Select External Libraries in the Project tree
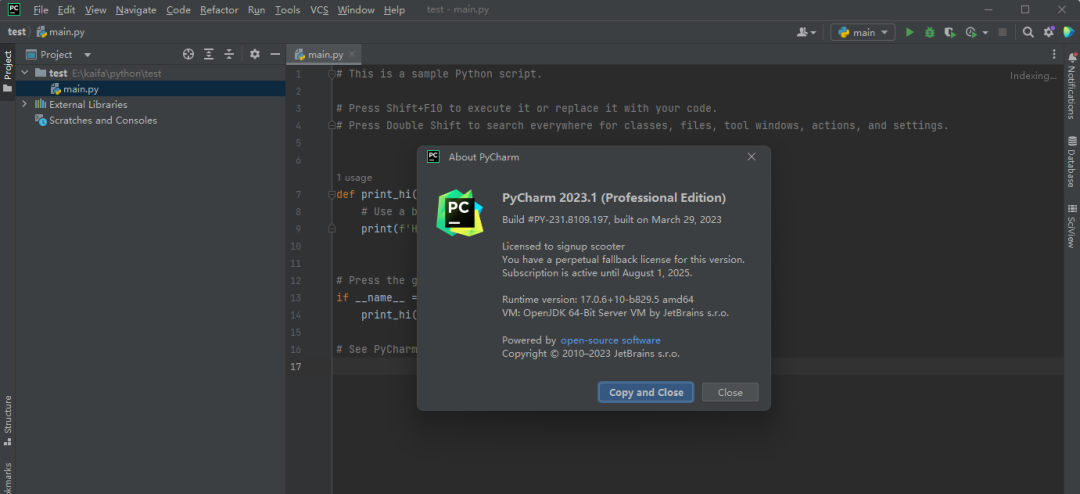The height and width of the screenshot is (494, 1080). click(81, 104)
